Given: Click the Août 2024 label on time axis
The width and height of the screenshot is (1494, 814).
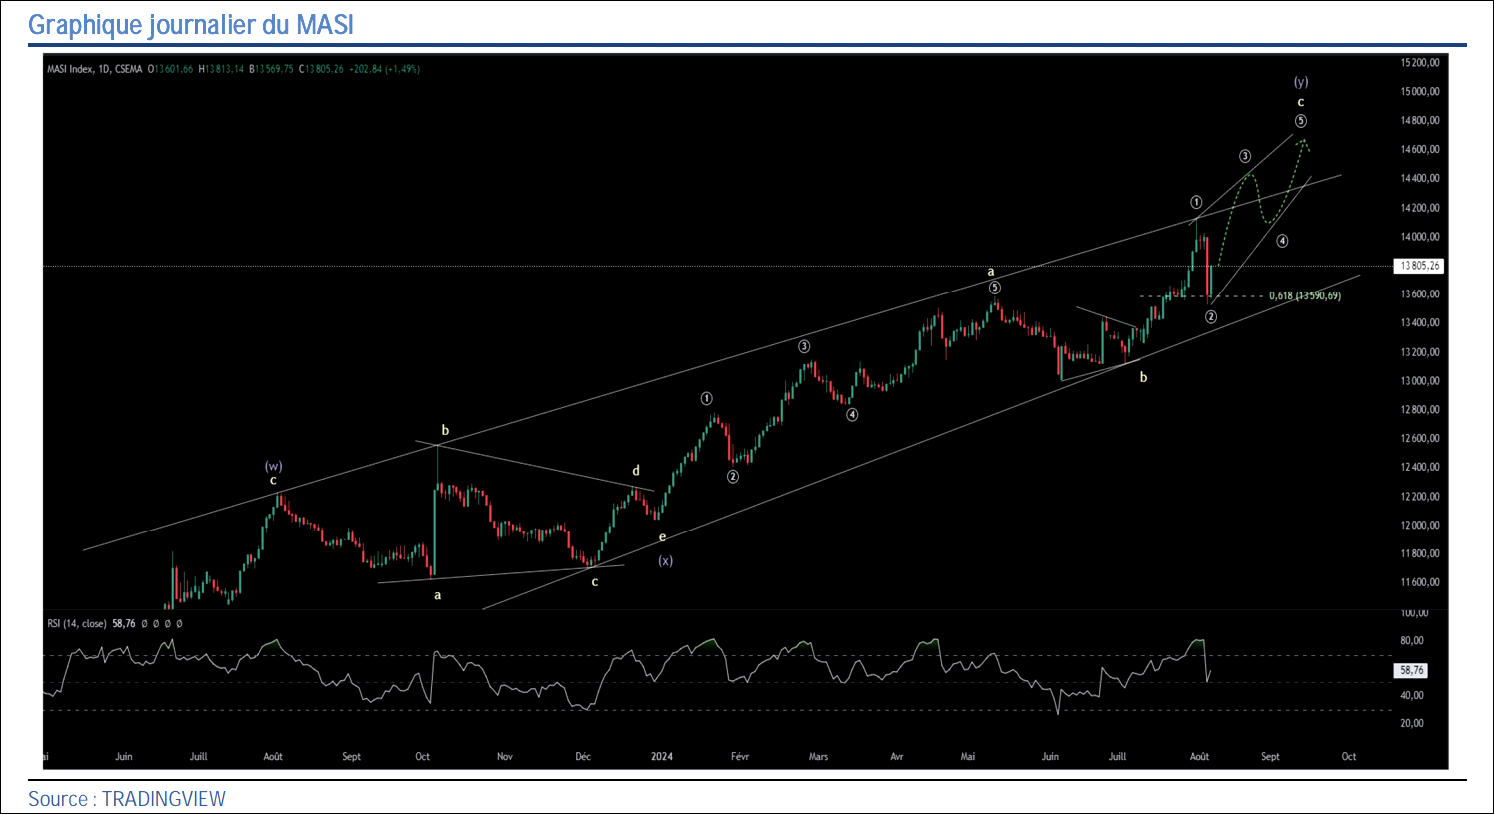Looking at the screenshot, I should click(1199, 756).
